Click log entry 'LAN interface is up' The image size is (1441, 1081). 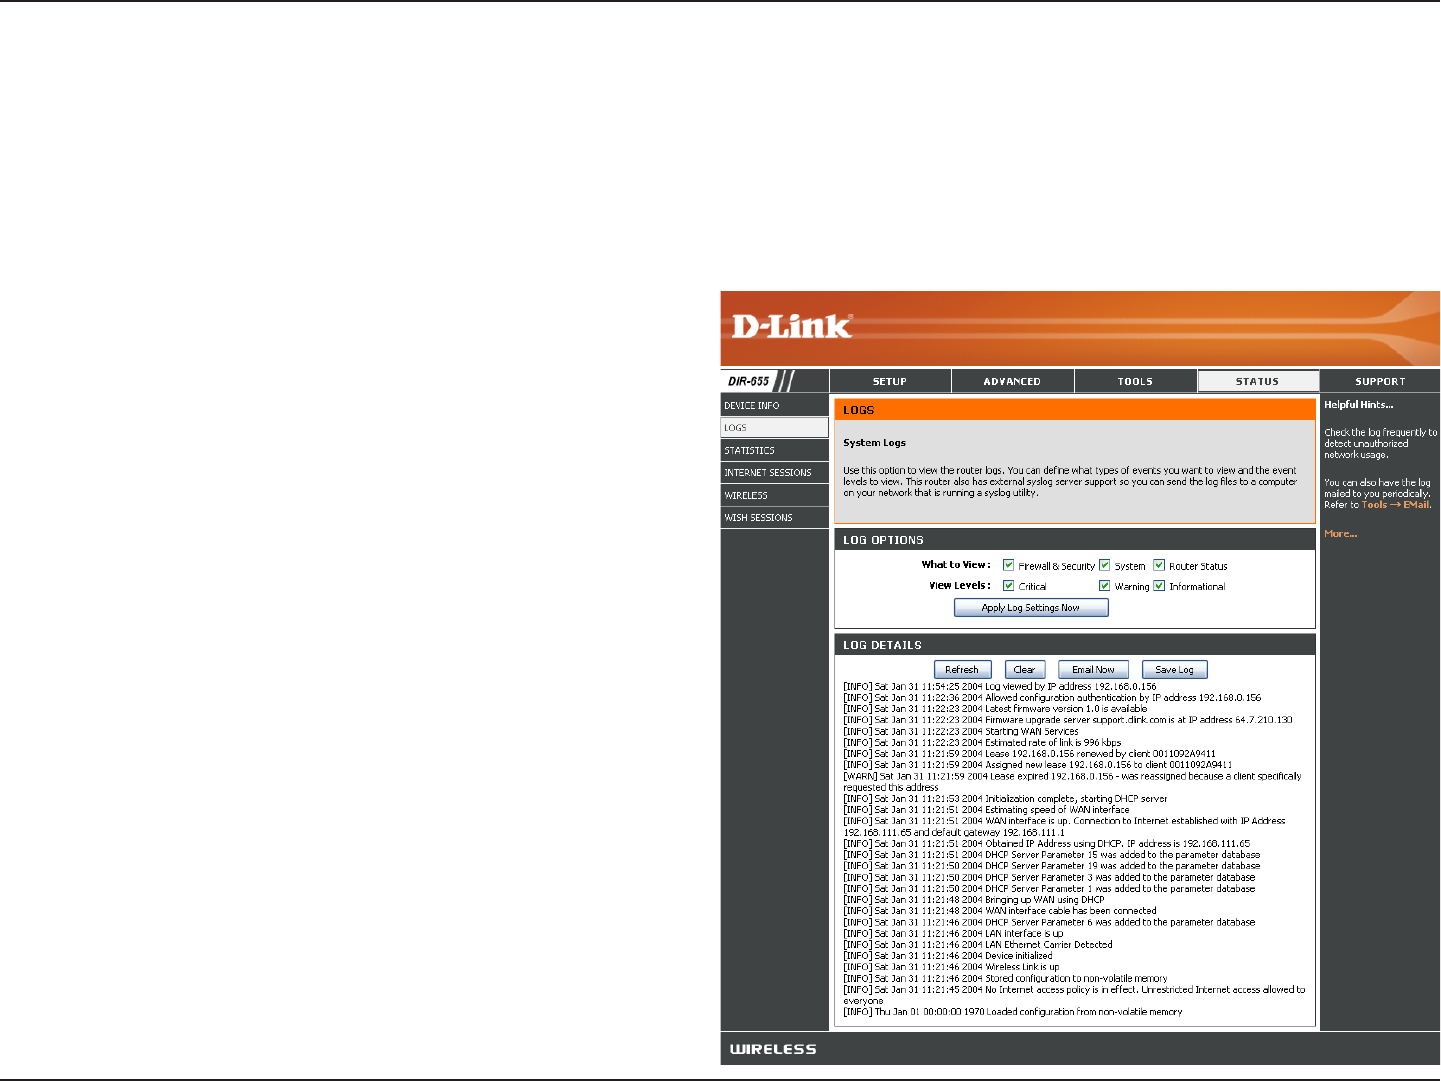[953, 933]
